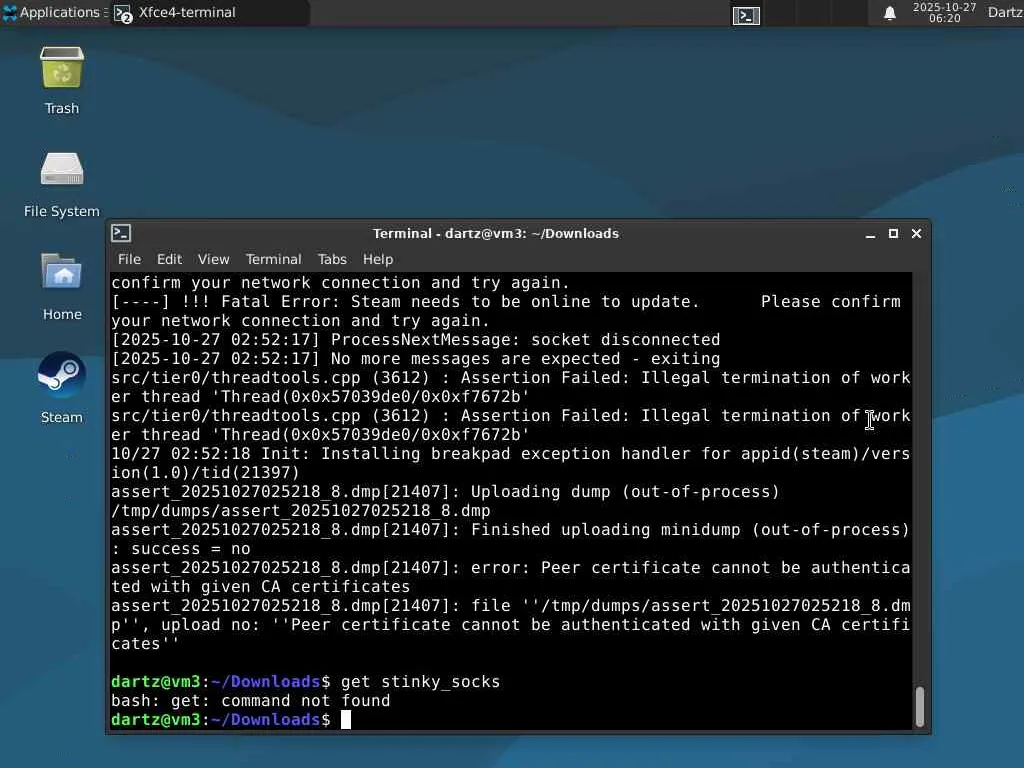The height and width of the screenshot is (768, 1024).
Task: Open the Edit menu in the terminal
Action: tap(169, 259)
